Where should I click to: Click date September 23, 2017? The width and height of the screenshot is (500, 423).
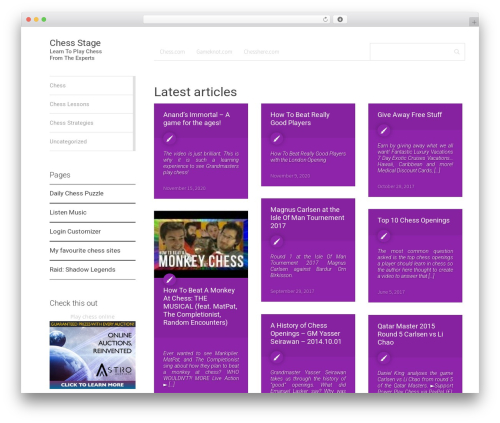[292, 291]
